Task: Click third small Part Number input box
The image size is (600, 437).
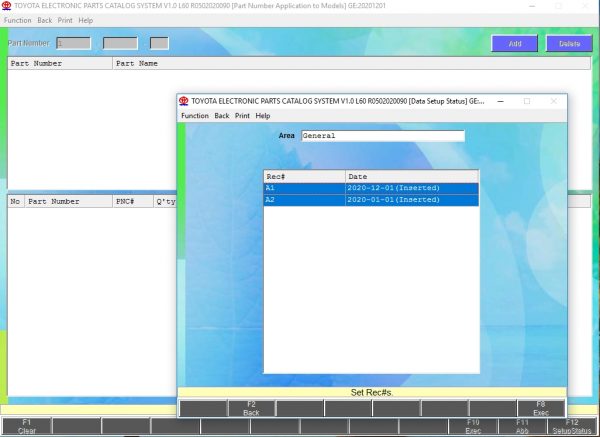Action: (159, 43)
